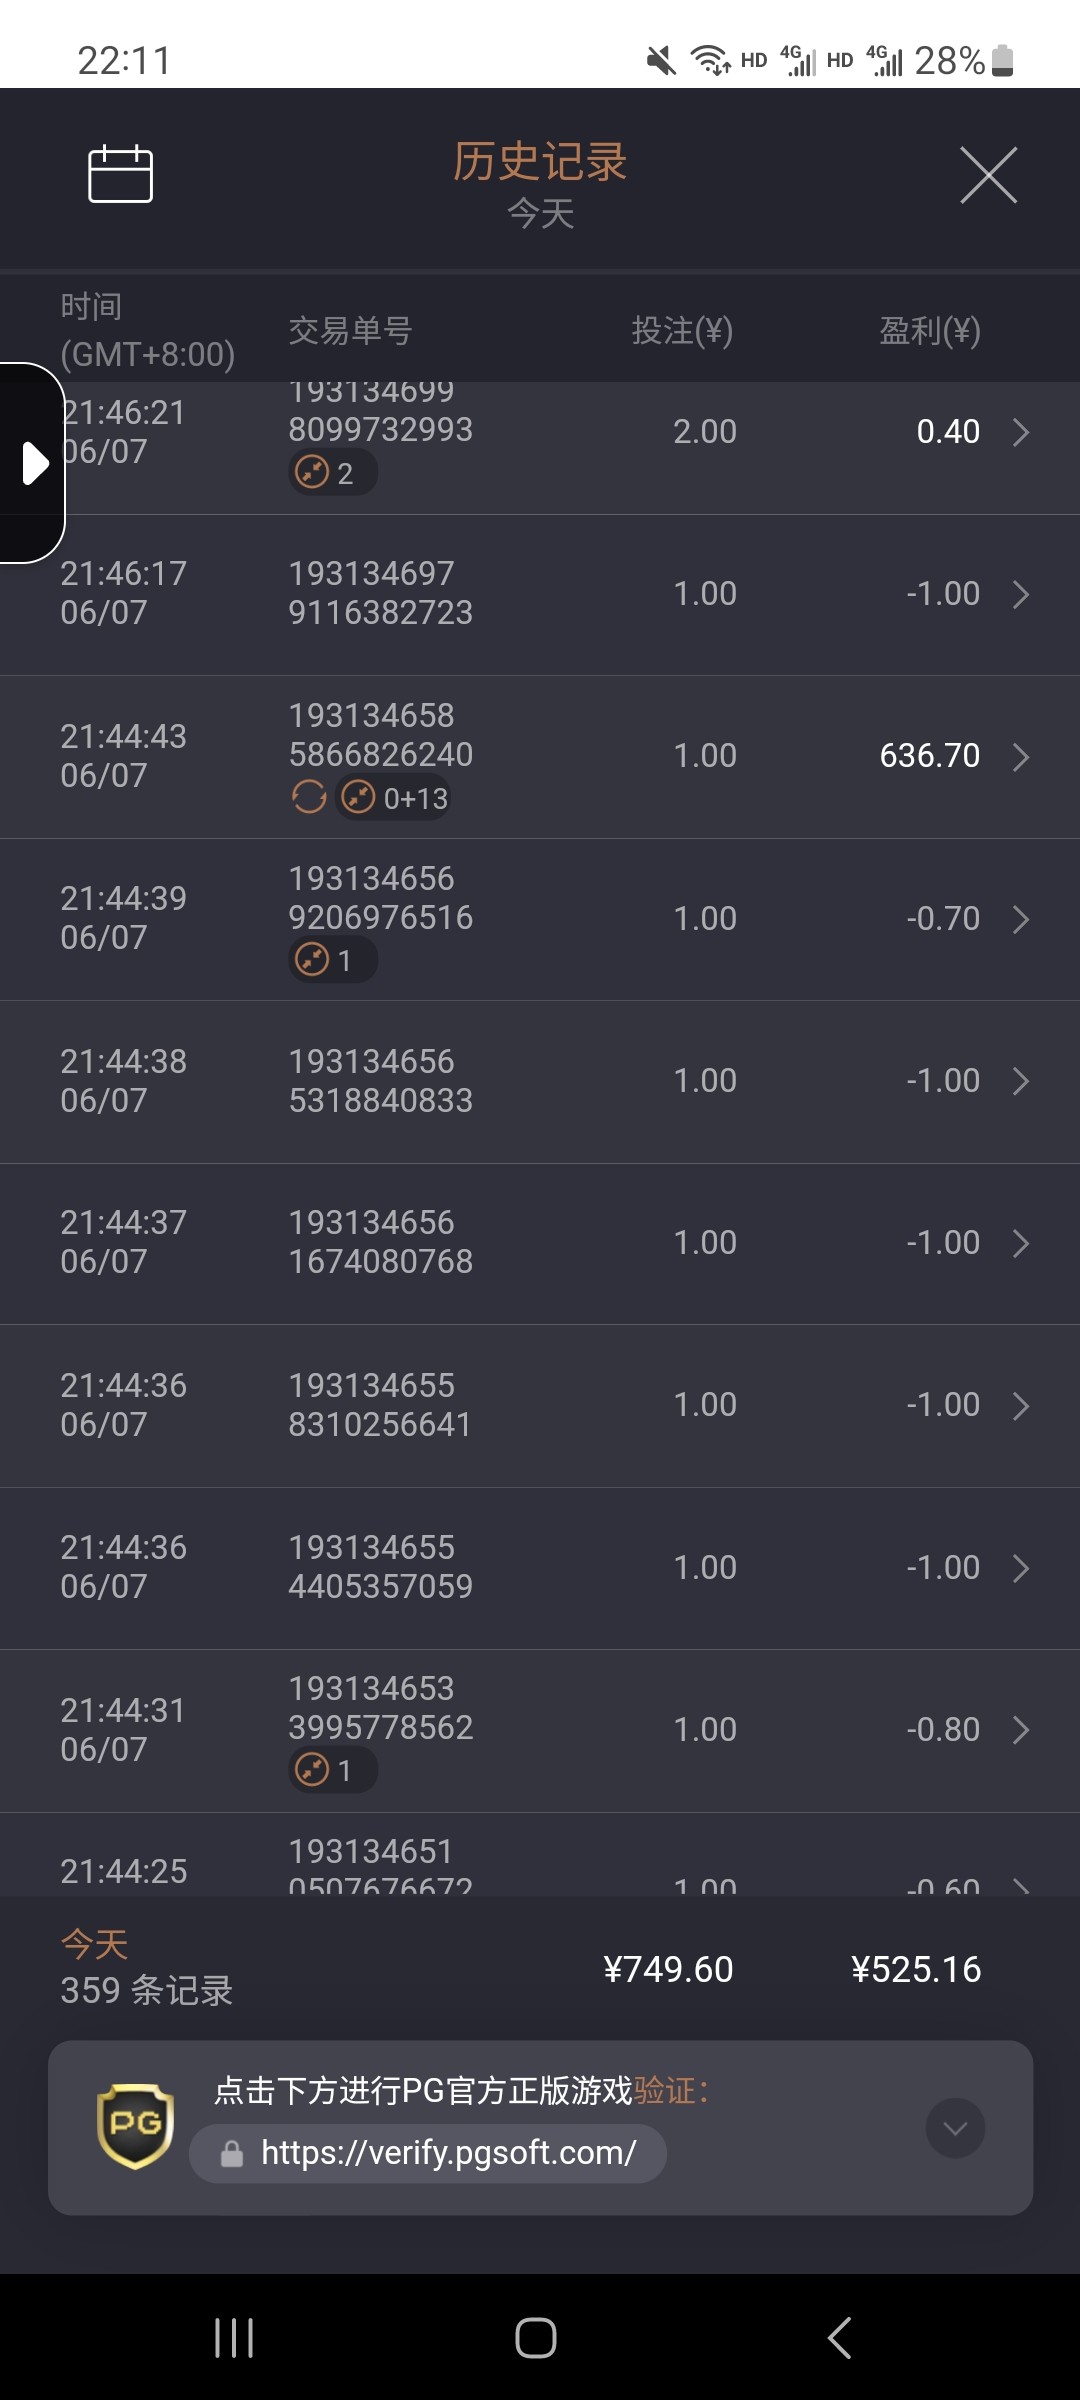The height and width of the screenshot is (2400, 1080).
Task: Tap the Android back navigation button
Action: coord(840,2338)
